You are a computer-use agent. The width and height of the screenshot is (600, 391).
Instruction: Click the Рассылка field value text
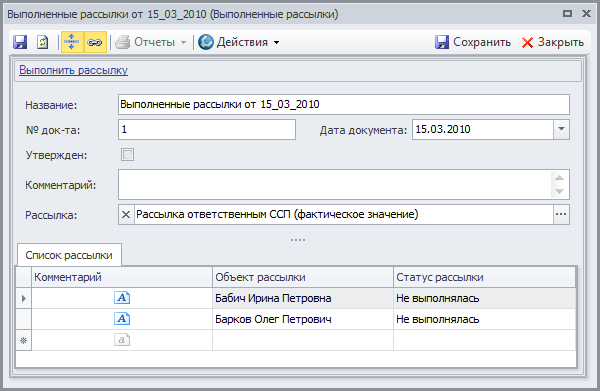coord(277,214)
